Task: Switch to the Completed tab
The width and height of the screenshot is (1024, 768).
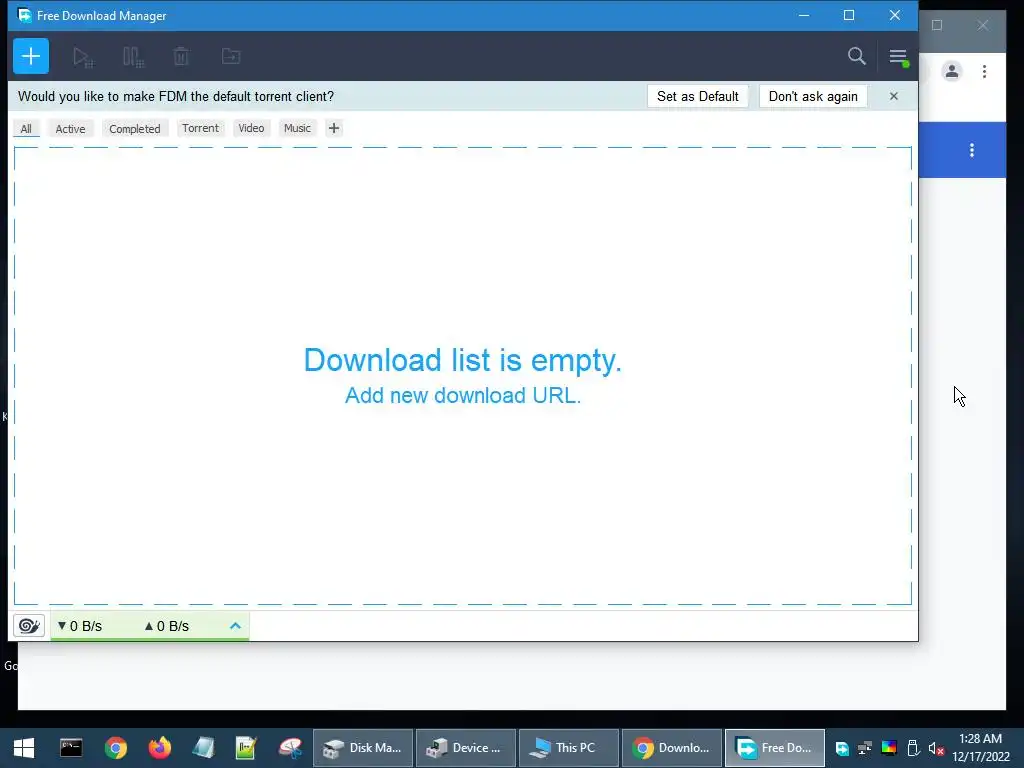Action: pyautogui.click(x=135, y=129)
